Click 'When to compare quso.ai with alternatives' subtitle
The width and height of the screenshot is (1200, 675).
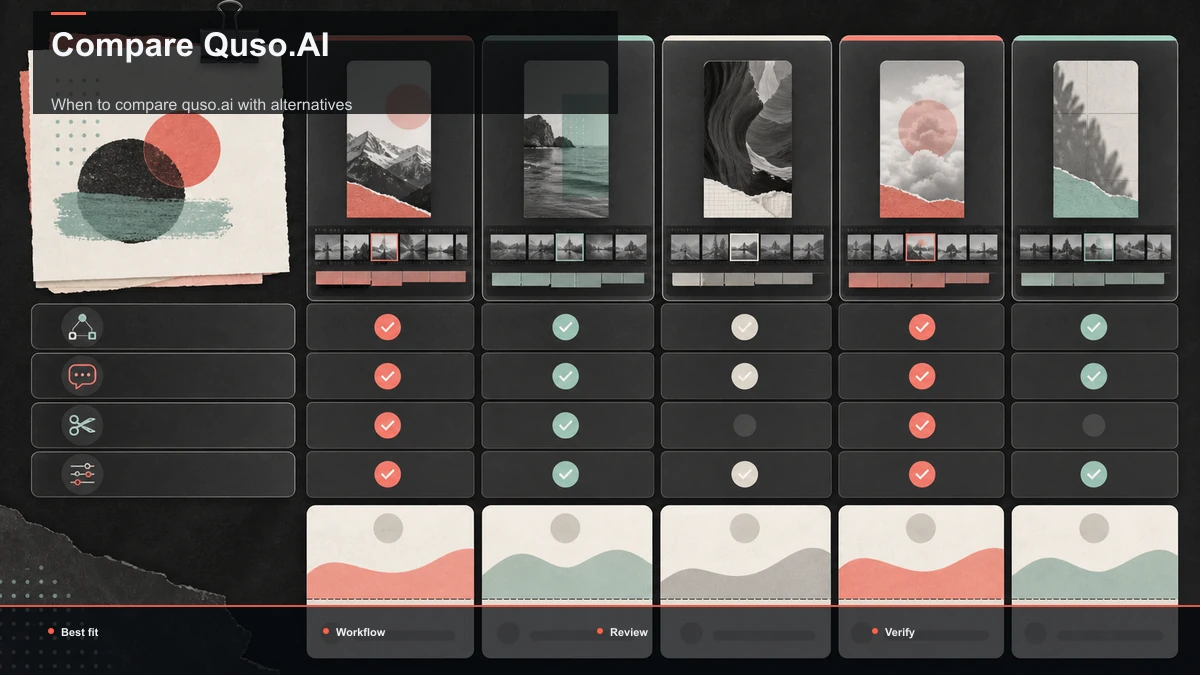tap(201, 104)
